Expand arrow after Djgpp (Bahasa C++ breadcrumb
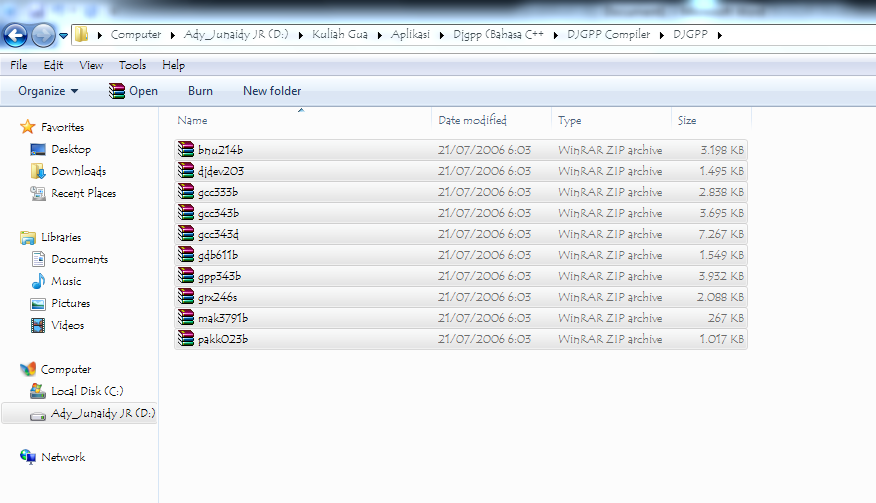The height and width of the screenshot is (503, 876). click(555, 35)
